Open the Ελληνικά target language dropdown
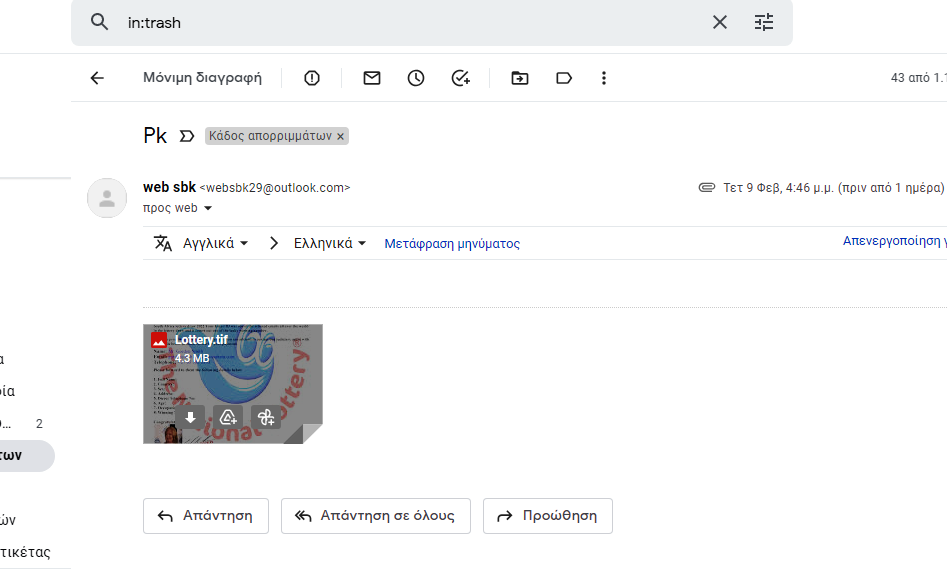Viewport: 947px width, 571px height. 330,243
